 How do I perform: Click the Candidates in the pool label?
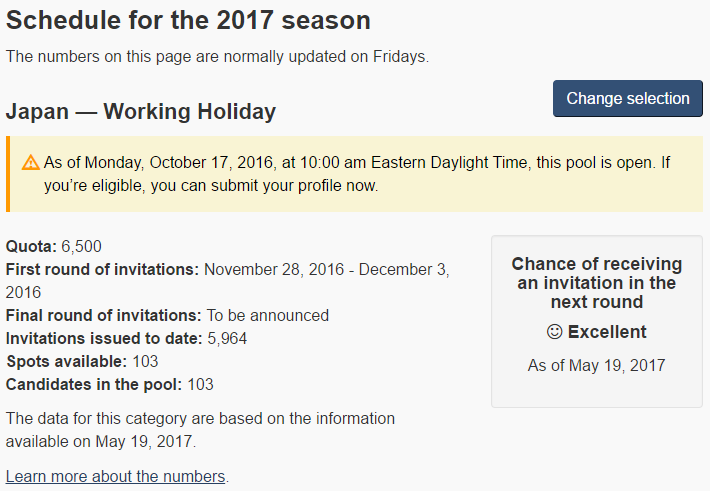pos(94,385)
